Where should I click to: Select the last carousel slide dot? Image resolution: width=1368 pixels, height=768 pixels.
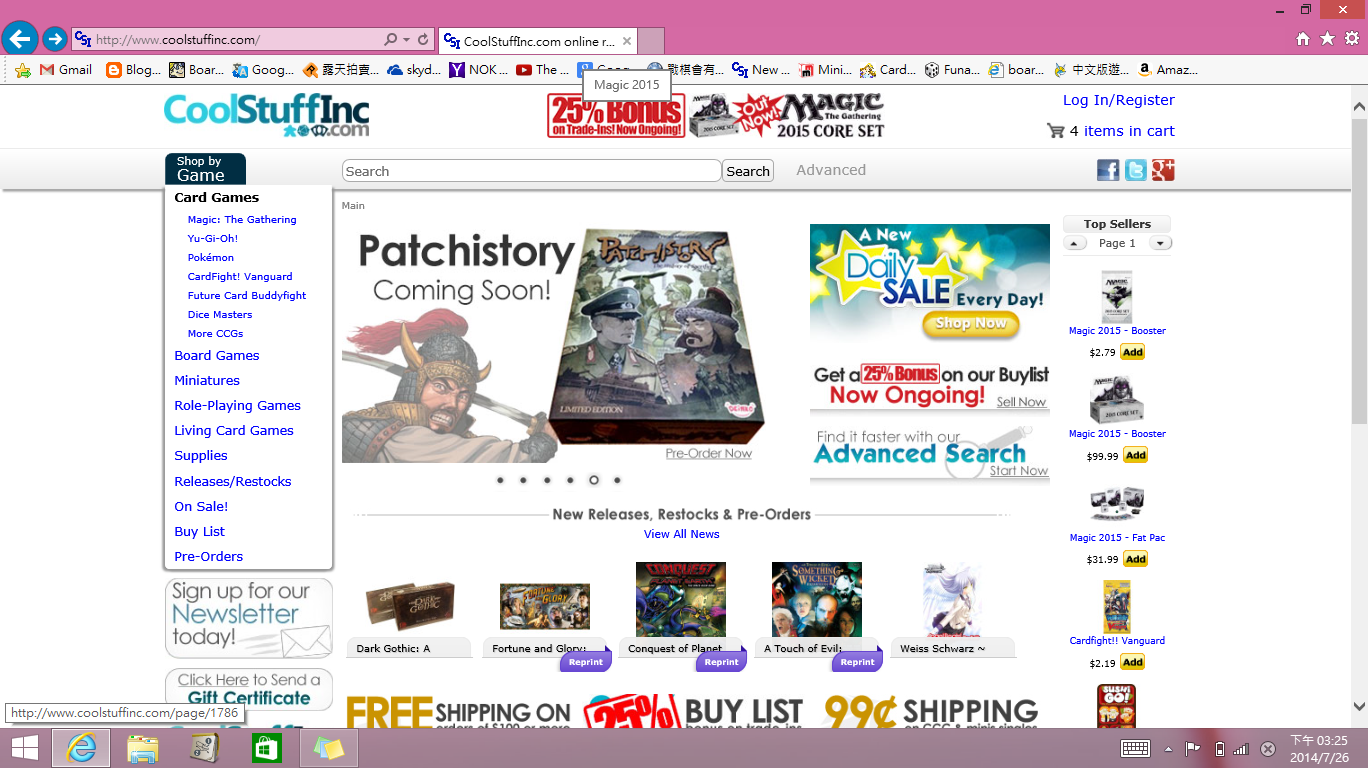(617, 480)
